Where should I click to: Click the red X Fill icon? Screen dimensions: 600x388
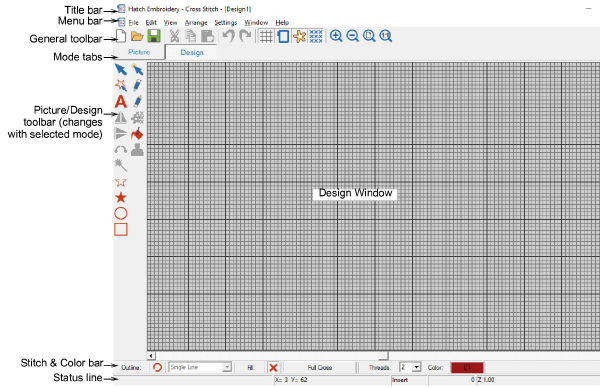(x=273, y=367)
